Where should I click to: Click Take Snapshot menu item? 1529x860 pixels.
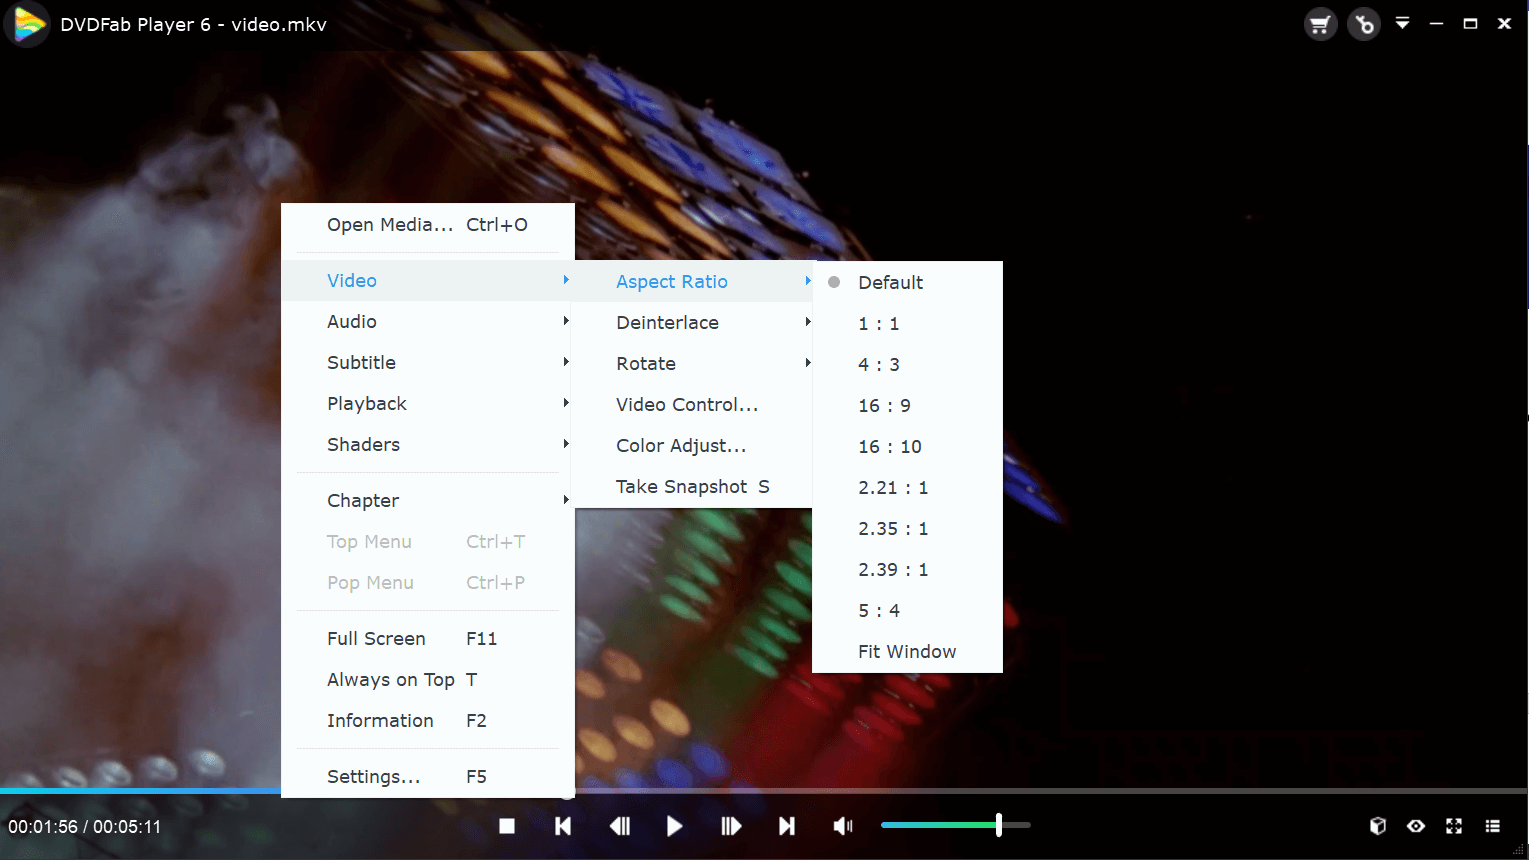(x=692, y=487)
